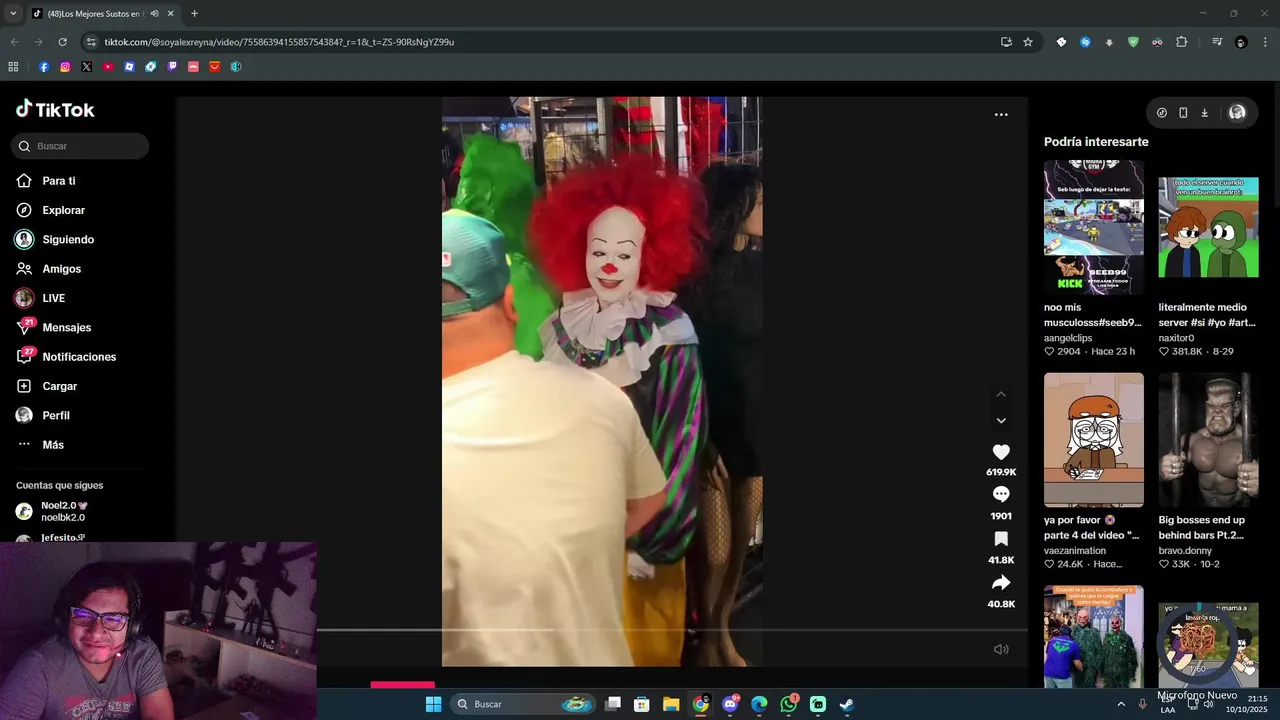Reload the page
Image resolution: width=1280 pixels, height=720 pixels.
click(x=62, y=42)
